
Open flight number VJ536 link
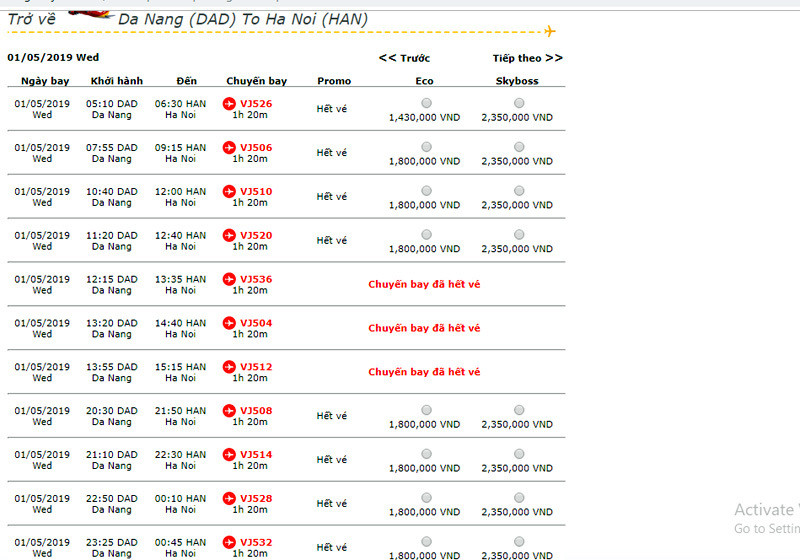click(x=256, y=279)
